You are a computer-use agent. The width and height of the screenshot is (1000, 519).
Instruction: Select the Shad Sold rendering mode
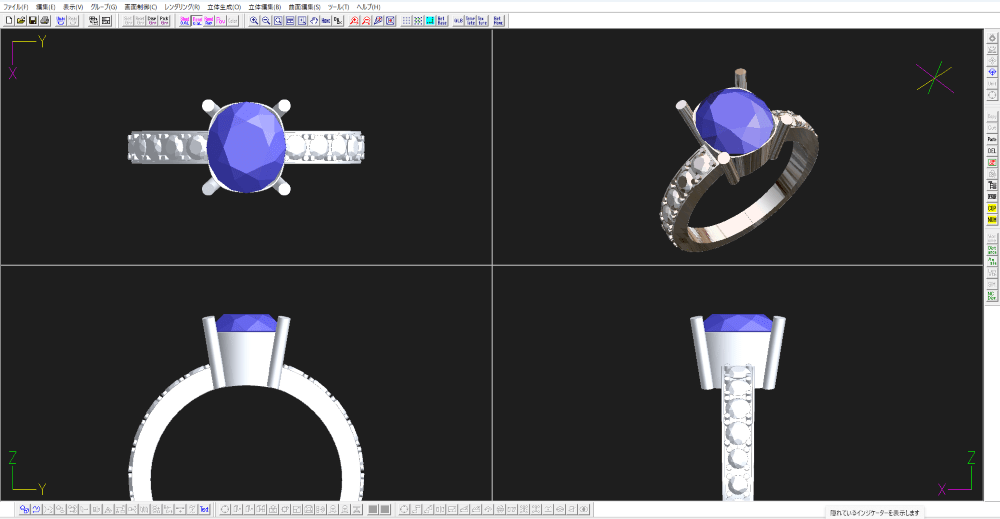tap(185, 20)
